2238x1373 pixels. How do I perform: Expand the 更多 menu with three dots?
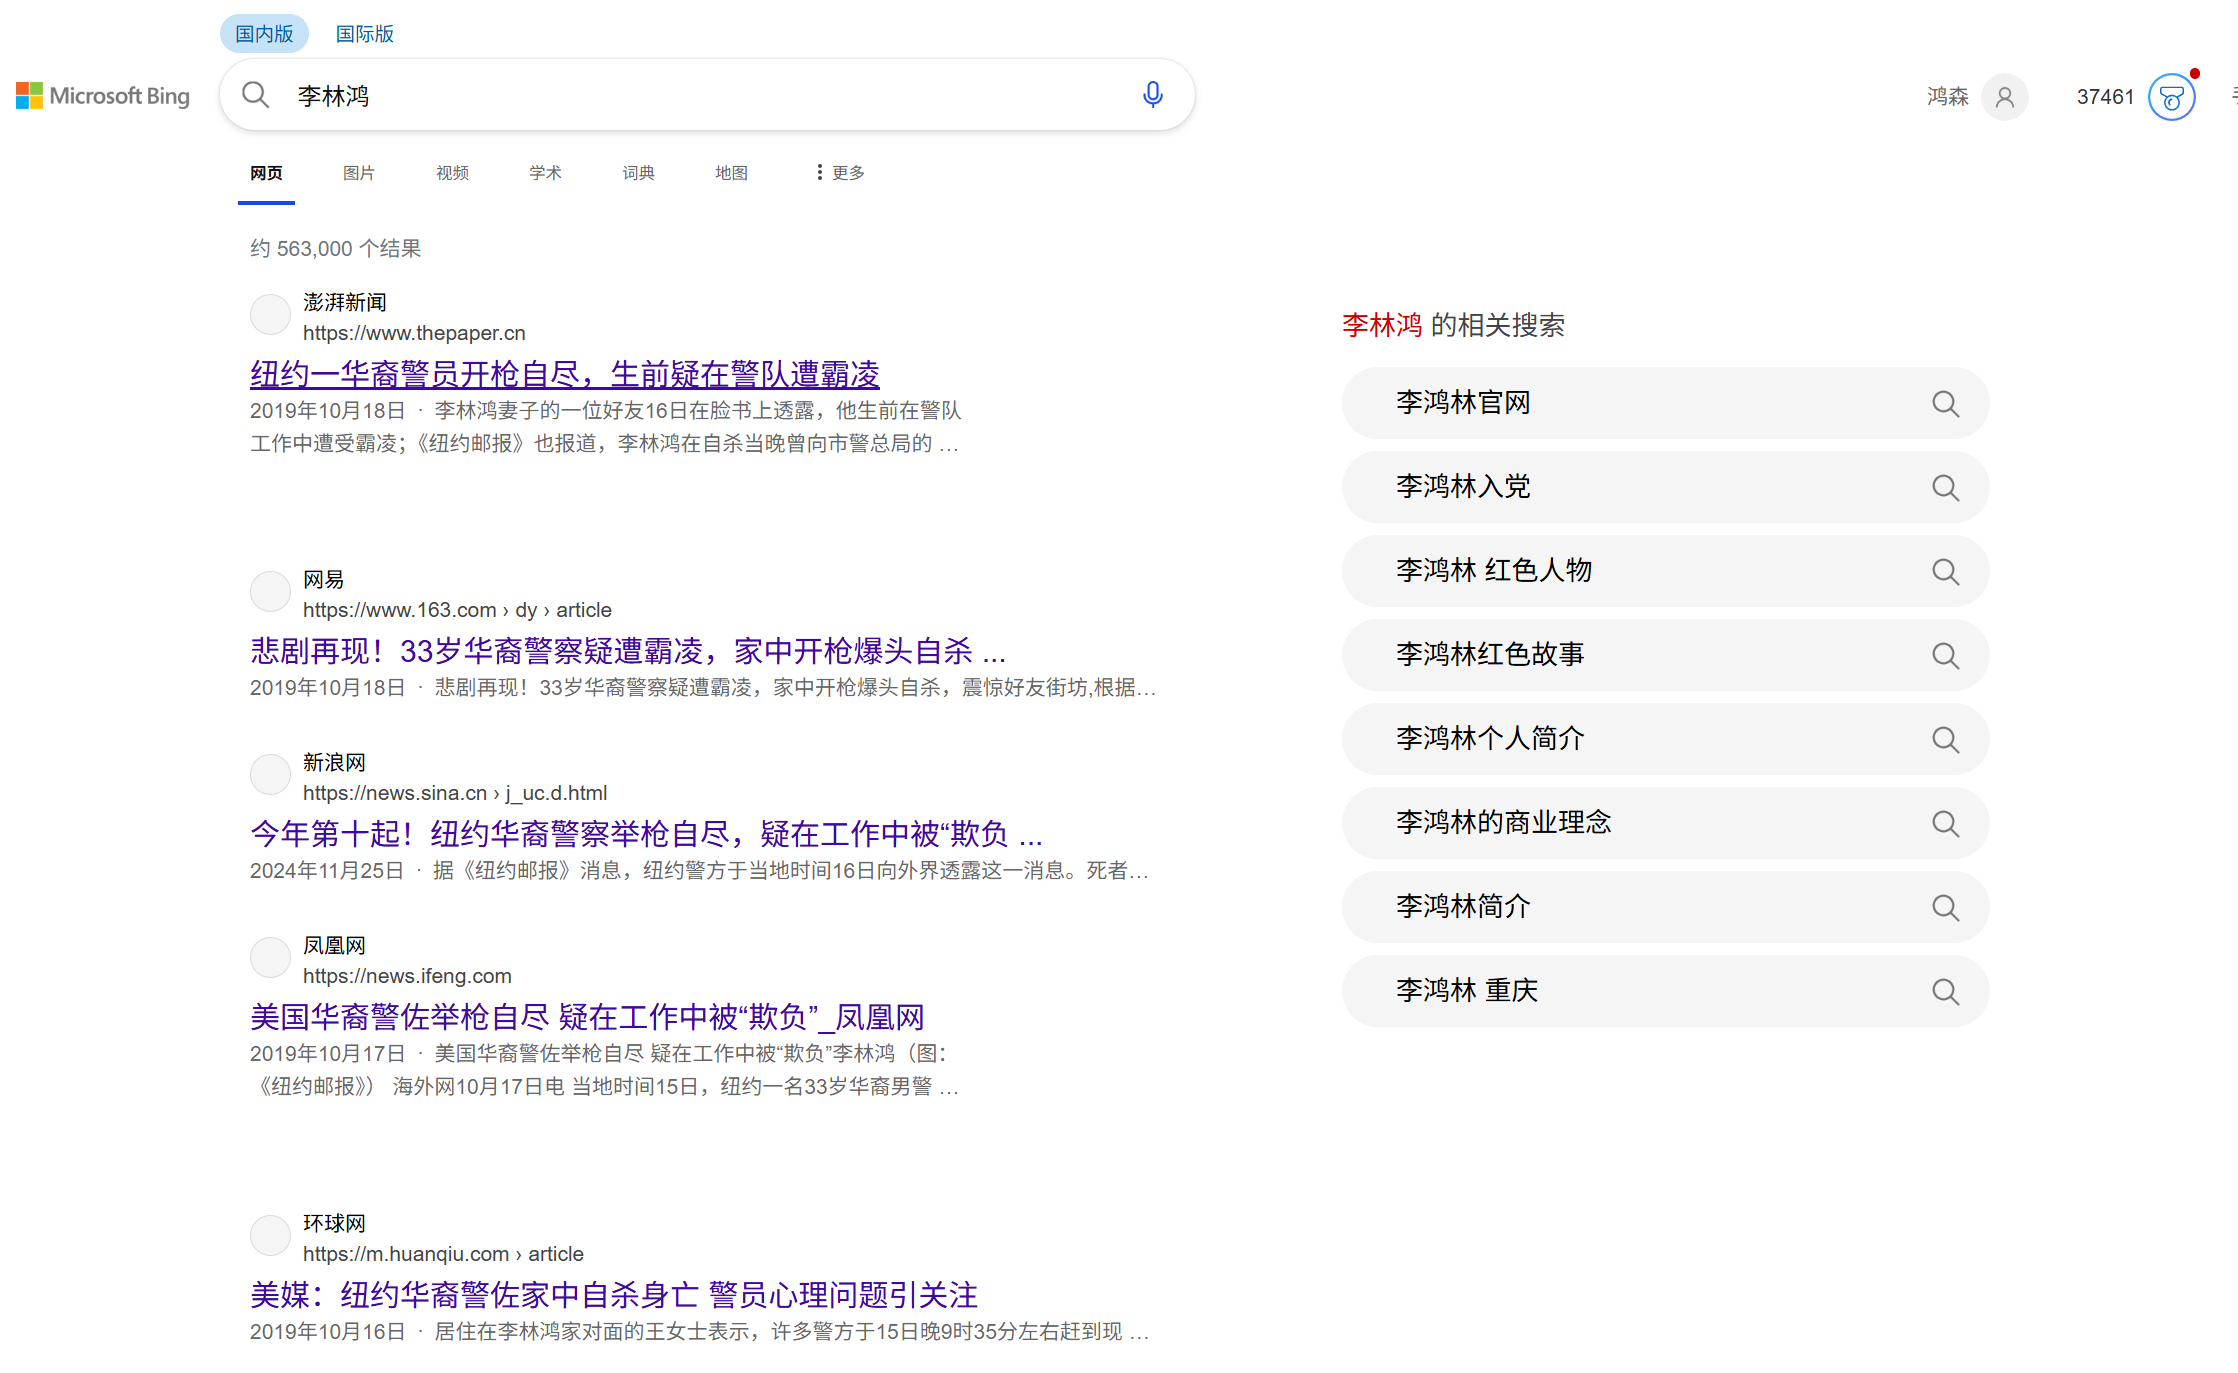pyautogui.click(x=840, y=173)
